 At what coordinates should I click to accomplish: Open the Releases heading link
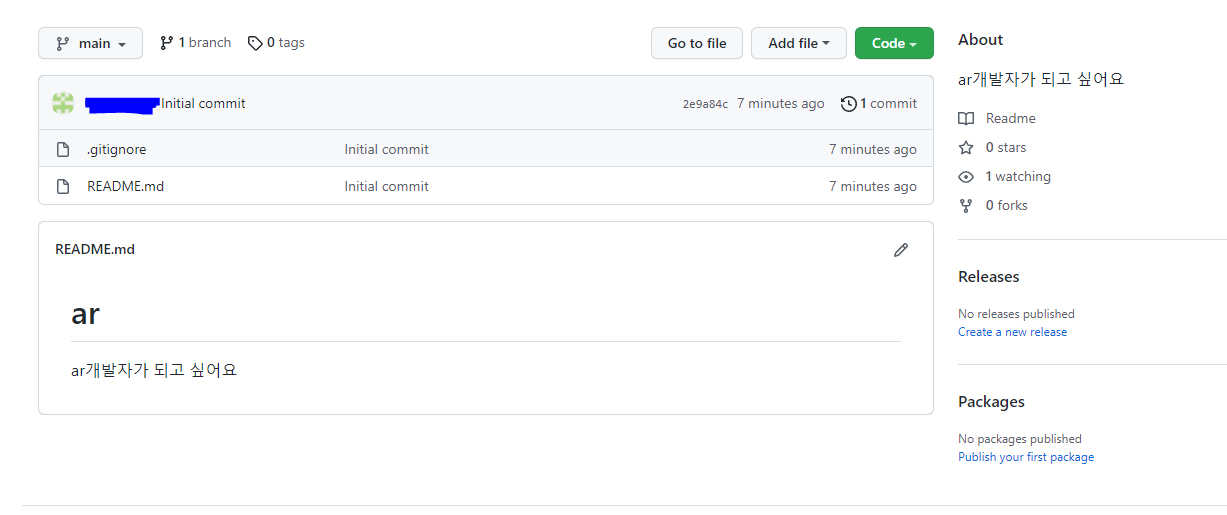click(x=989, y=277)
